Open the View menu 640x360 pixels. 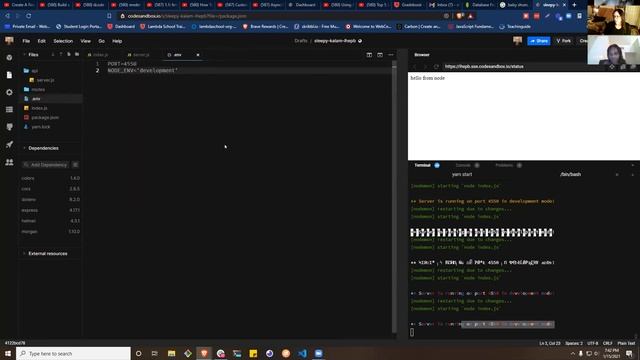[85, 41]
